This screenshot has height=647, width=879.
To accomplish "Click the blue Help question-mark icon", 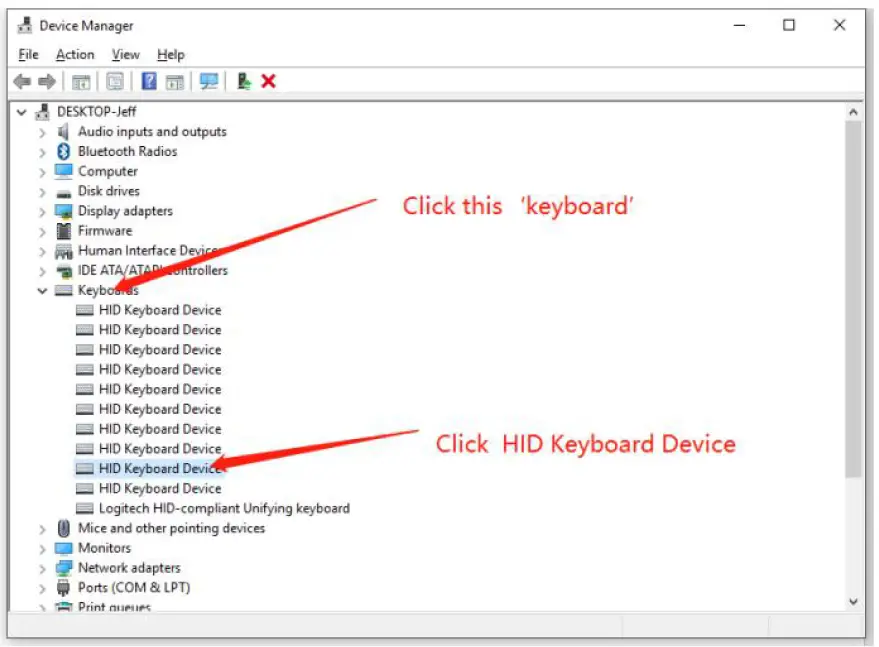I will 149,81.
